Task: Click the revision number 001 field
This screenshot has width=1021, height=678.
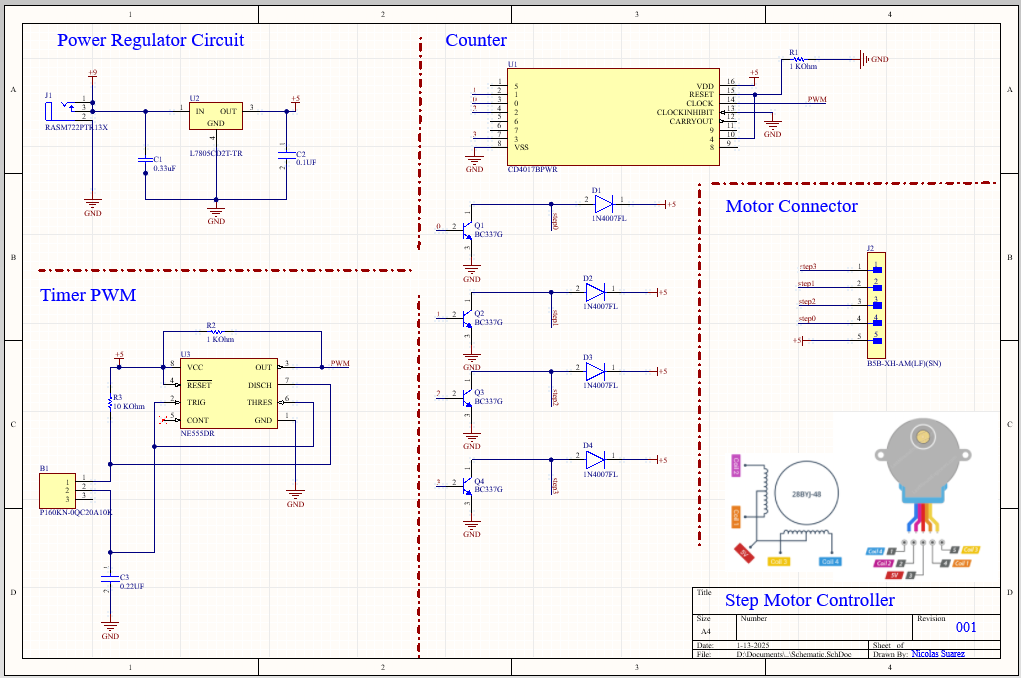Action: (966, 628)
